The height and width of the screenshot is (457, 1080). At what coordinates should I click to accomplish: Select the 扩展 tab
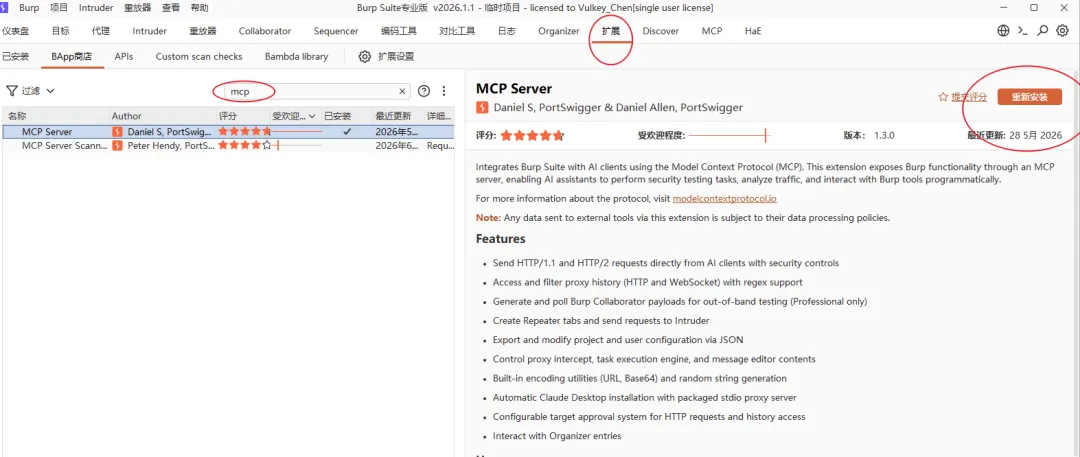[x=610, y=31]
